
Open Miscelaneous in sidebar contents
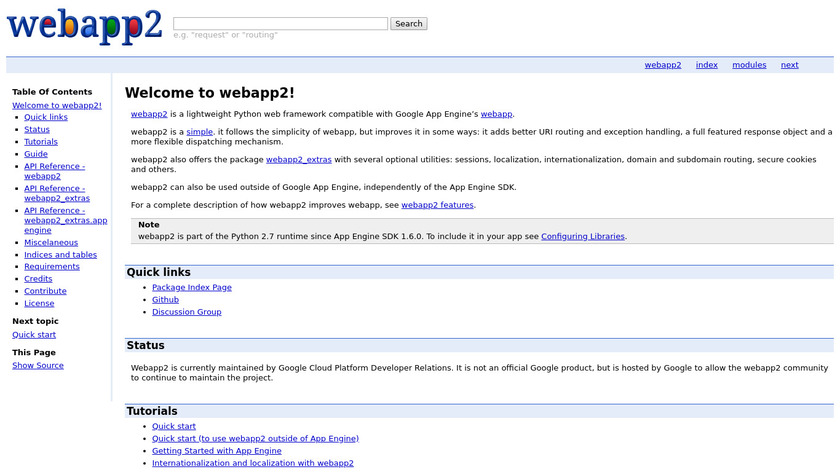pos(51,243)
